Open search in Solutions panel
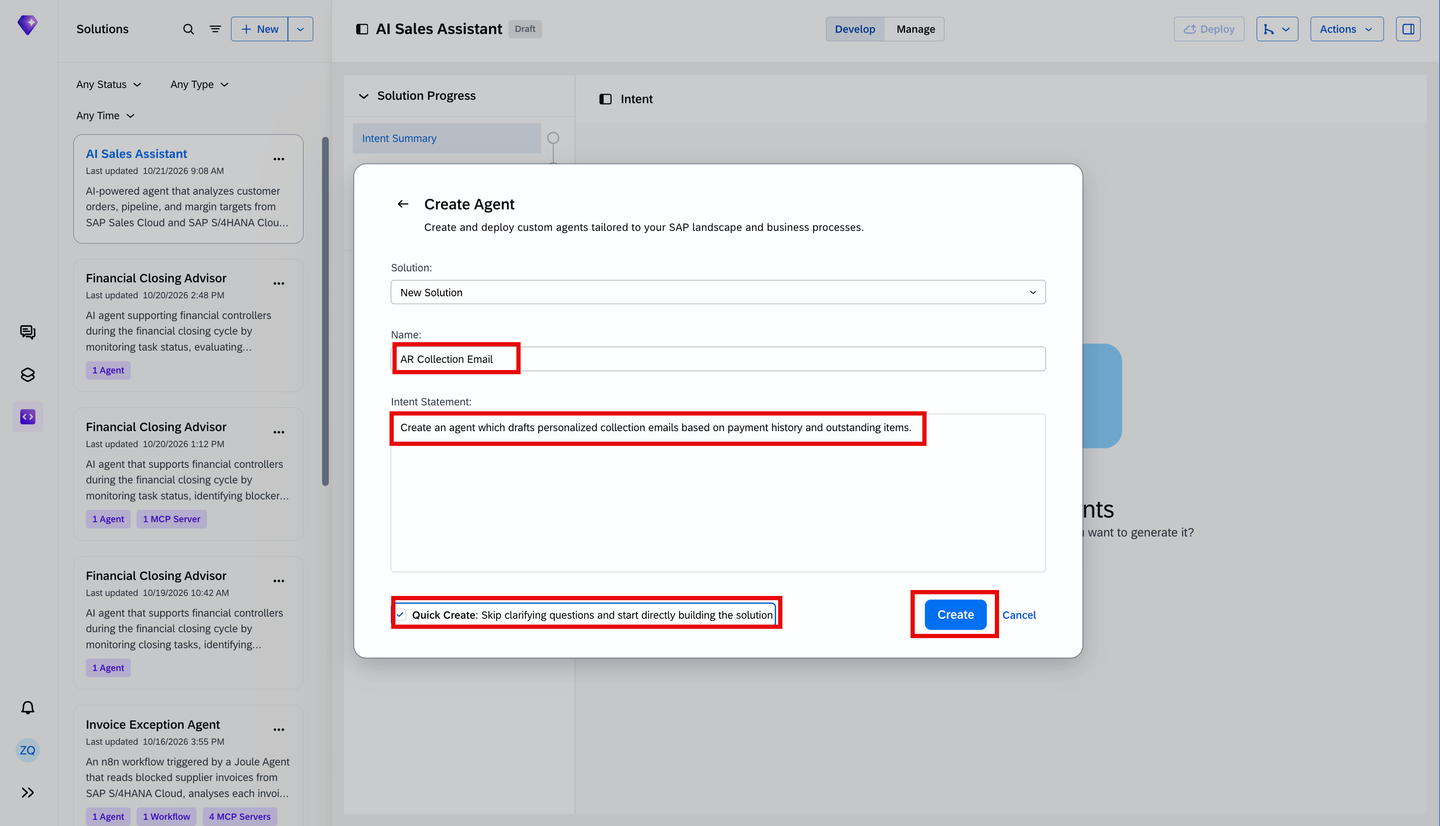The image size is (1440, 826). click(188, 29)
